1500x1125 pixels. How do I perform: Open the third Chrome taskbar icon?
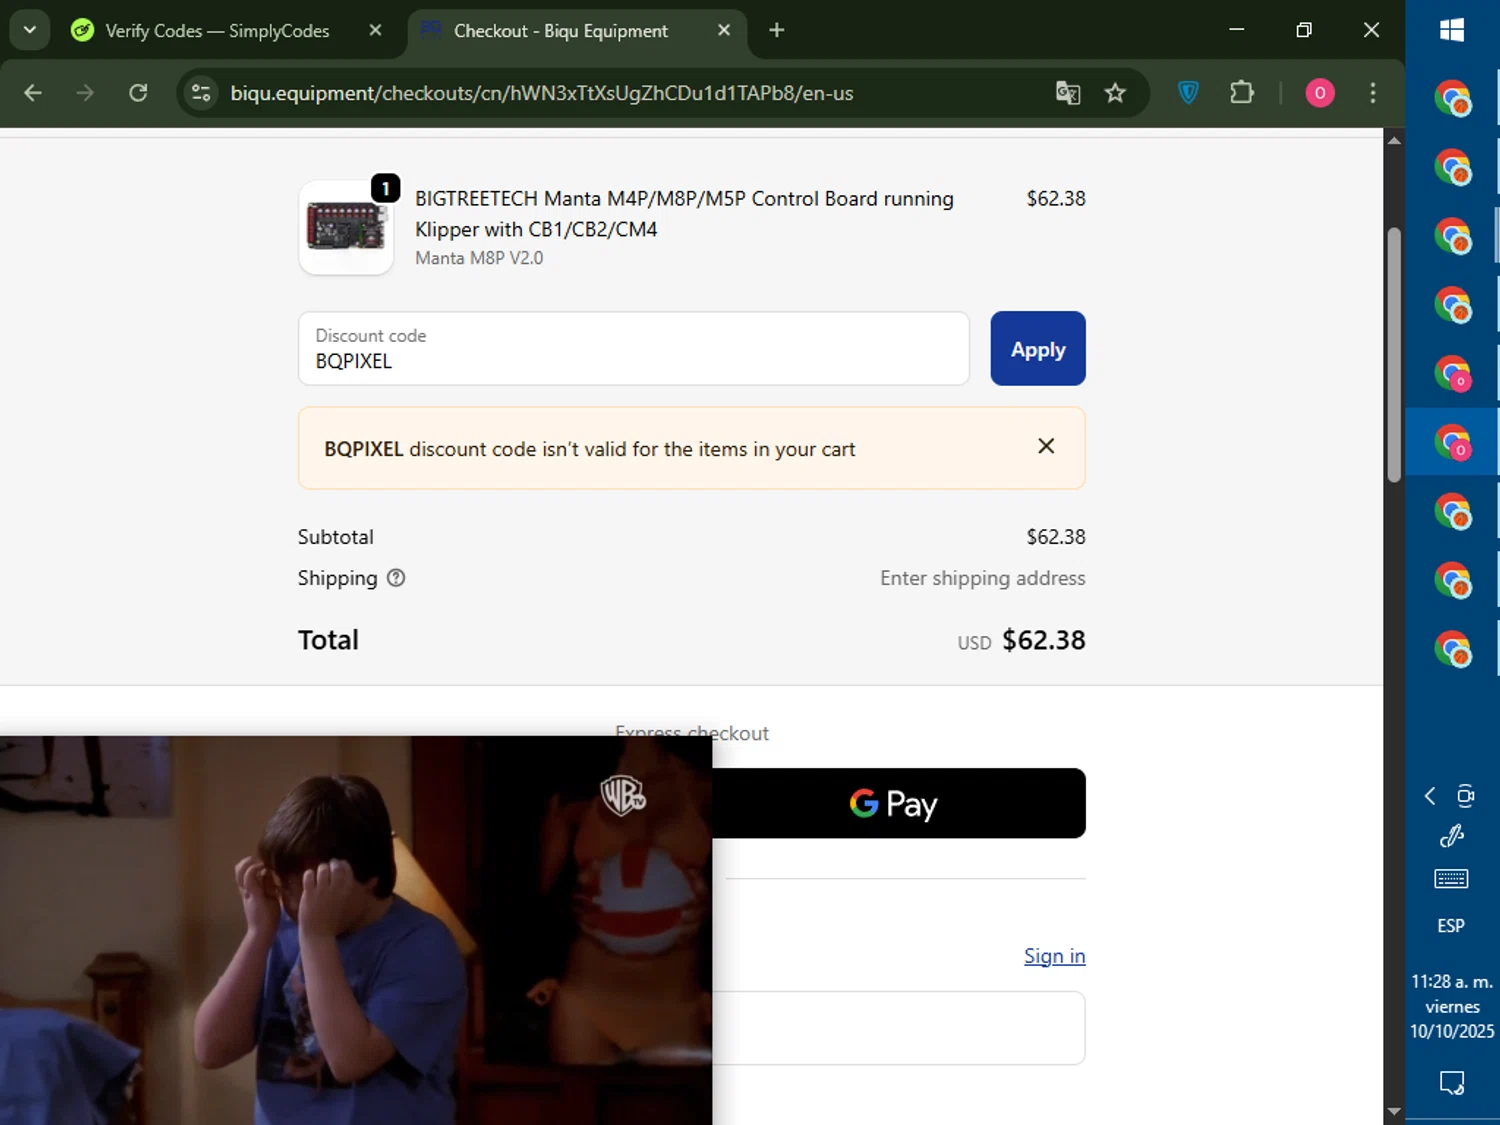1452,237
